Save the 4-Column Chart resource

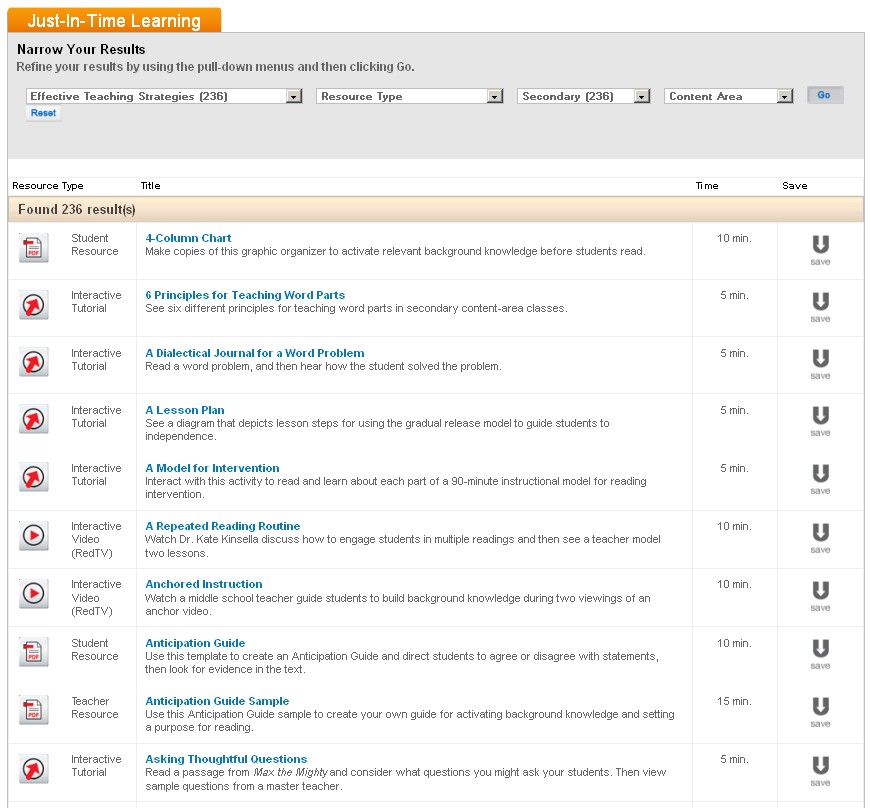tap(820, 249)
